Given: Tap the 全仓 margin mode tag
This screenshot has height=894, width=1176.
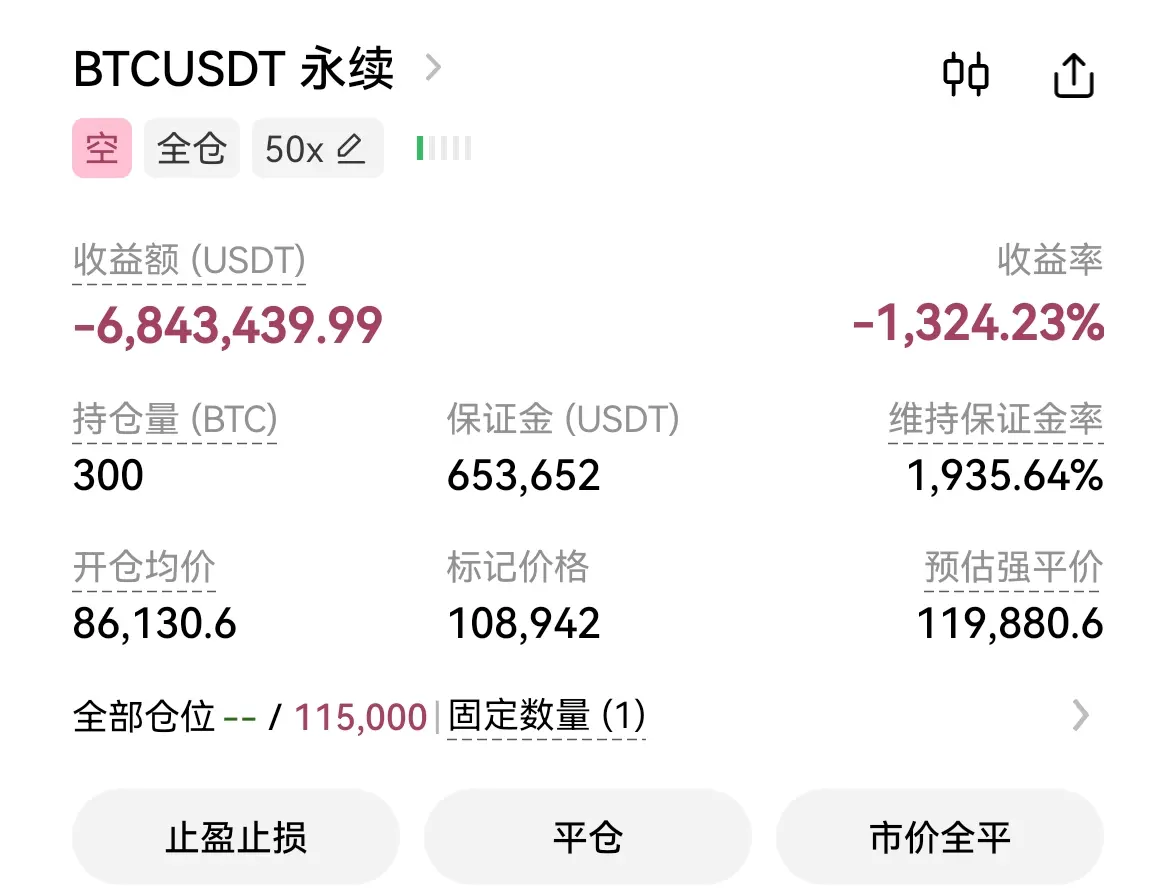Looking at the screenshot, I should coord(192,148).
